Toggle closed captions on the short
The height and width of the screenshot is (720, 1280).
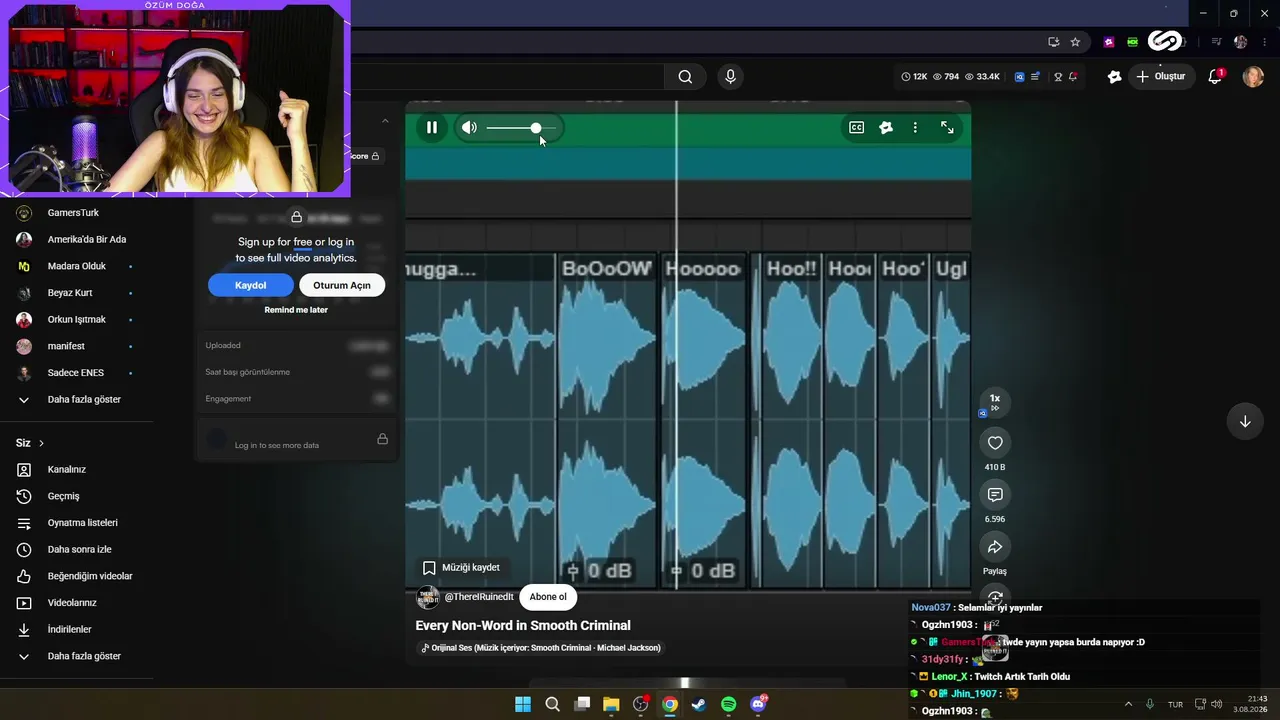[x=857, y=128]
